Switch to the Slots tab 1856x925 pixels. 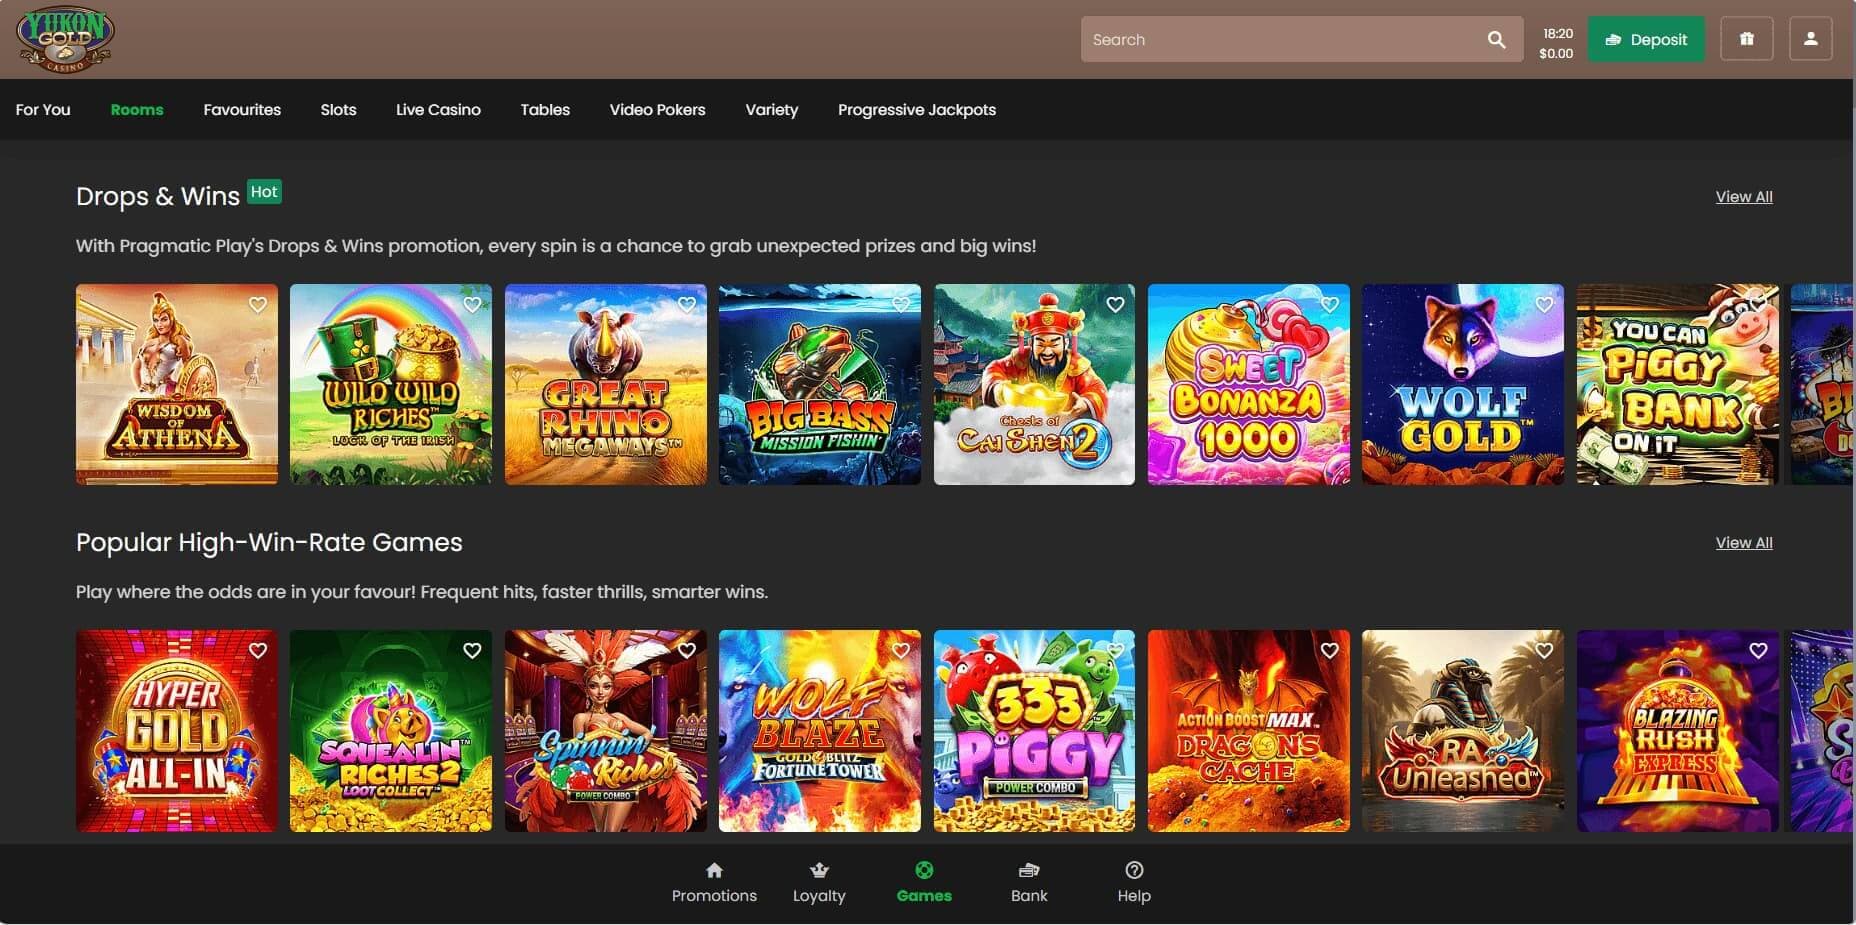point(338,110)
